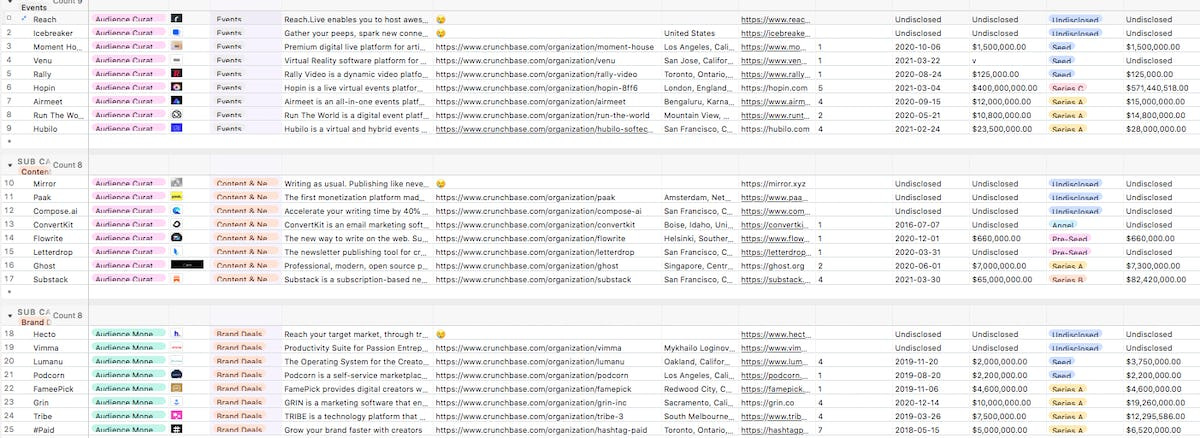Viewport: 1200px width, 438px height.
Task: Open the Run The World Crunchbase URL
Action: pyautogui.click(x=543, y=115)
